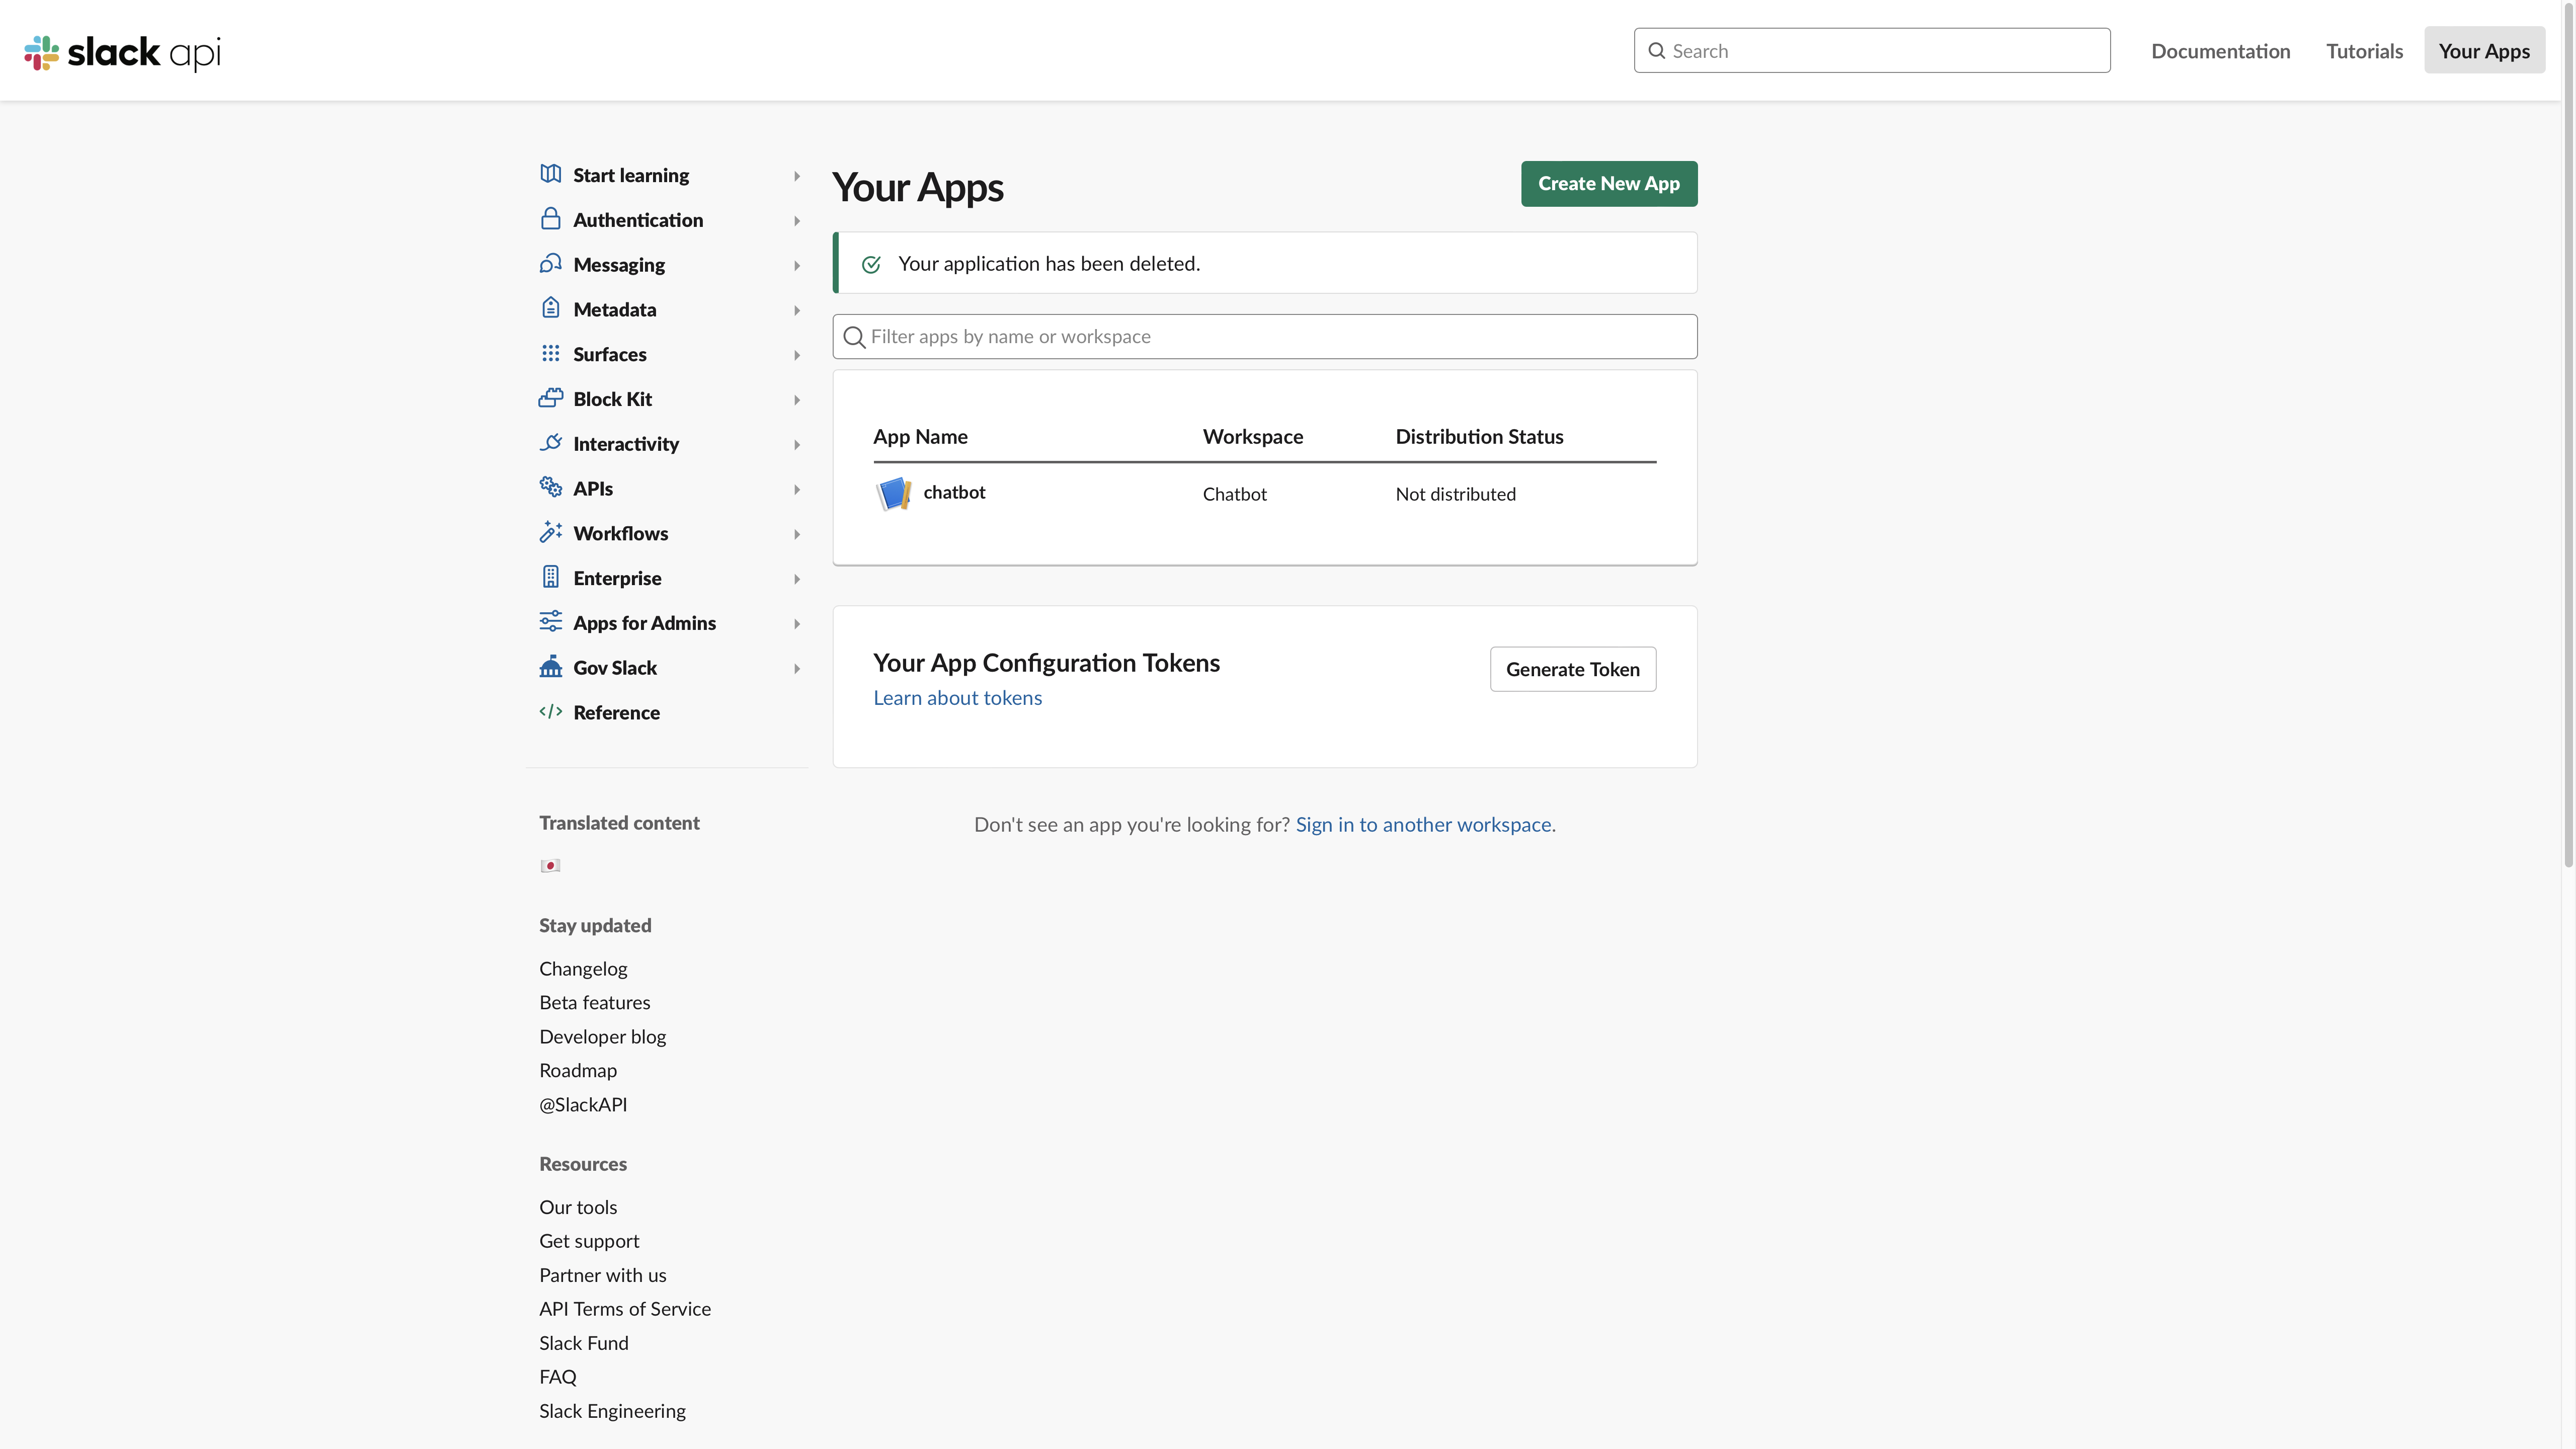The width and height of the screenshot is (2576, 1449).
Task: Click the 'Distribution Status' column header
Action: (x=1479, y=437)
